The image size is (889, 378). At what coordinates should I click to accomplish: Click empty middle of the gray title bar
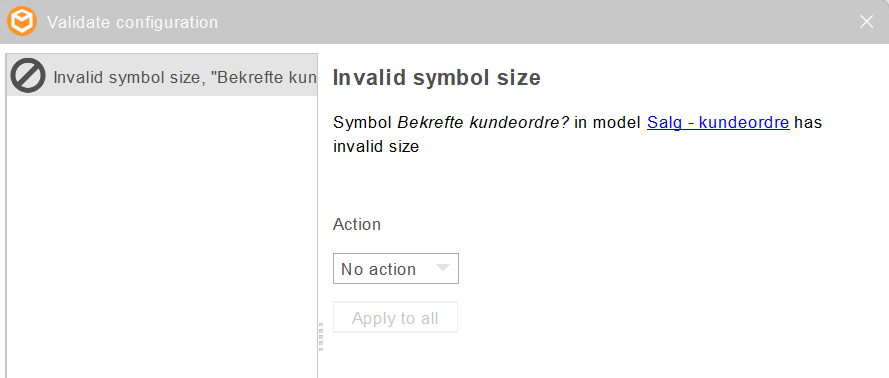[x=533, y=22]
